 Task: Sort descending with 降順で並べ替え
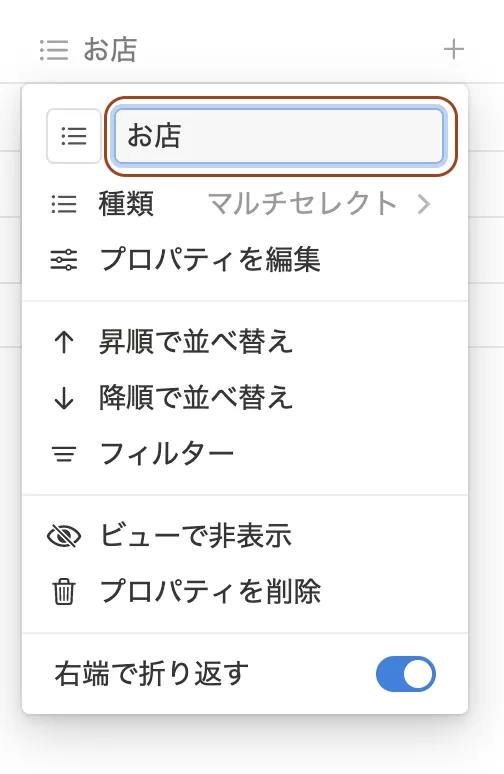click(245, 398)
